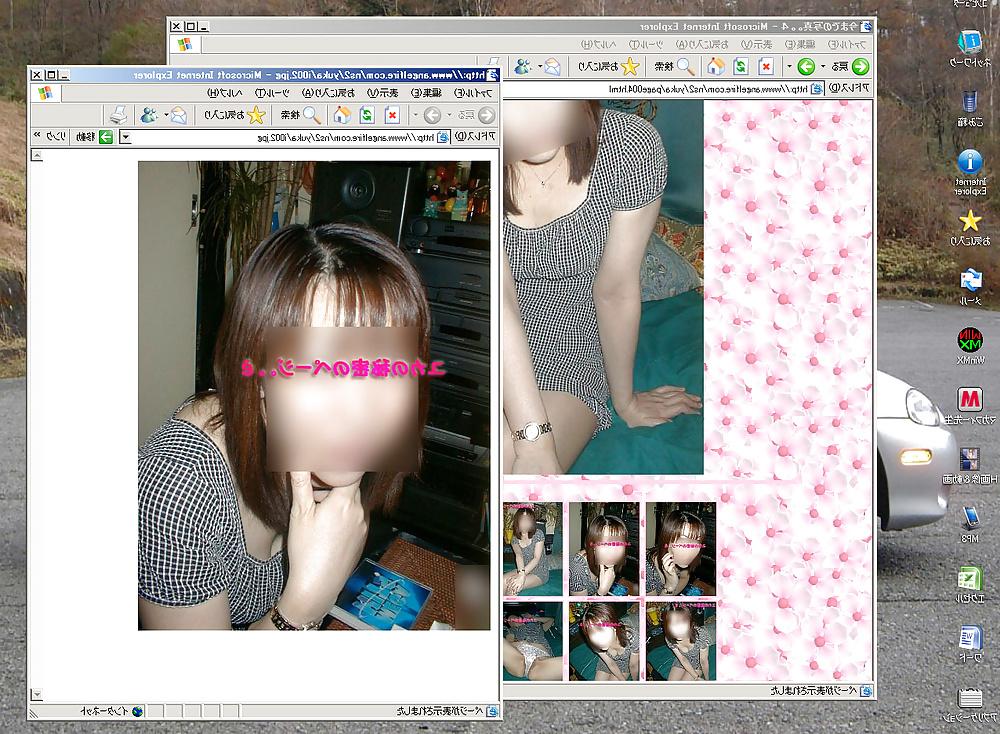
Task: Expand Forward history dropdown in front window
Action: (415, 115)
